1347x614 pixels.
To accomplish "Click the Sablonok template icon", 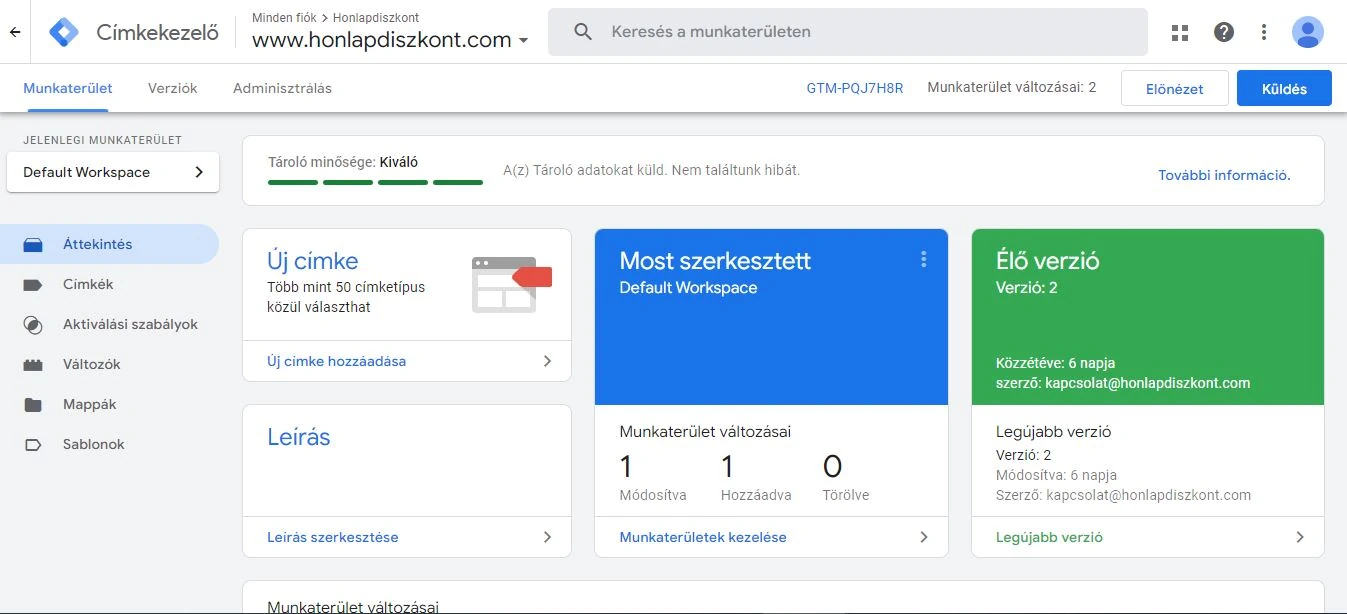I will [33, 445].
